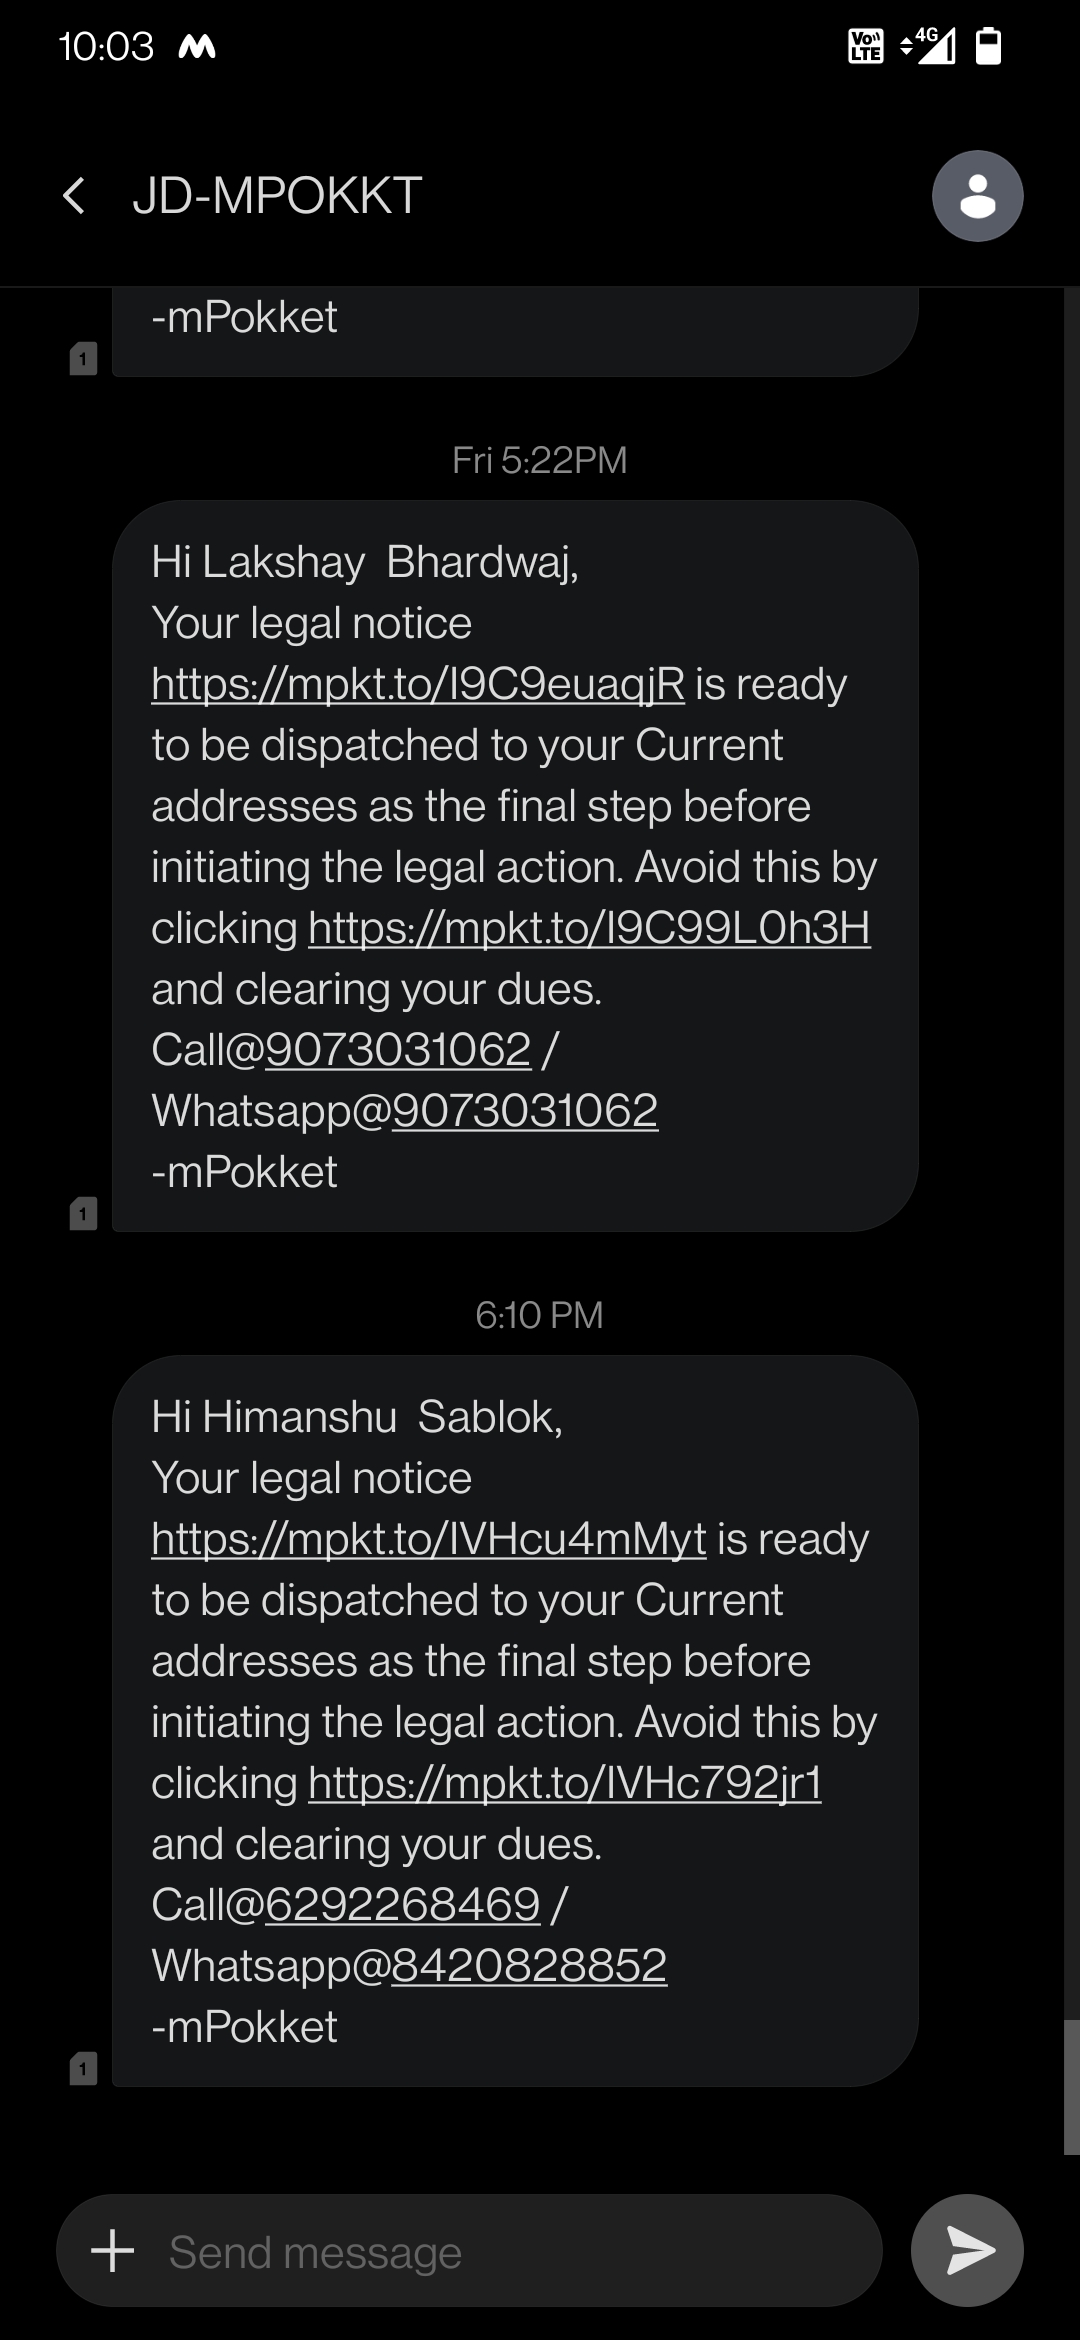The width and height of the screenshot is (1080, 2340).
Task: Tap the JD-MPOKKT conversation title
Action: pyautogui.click(x=277, y=196)
